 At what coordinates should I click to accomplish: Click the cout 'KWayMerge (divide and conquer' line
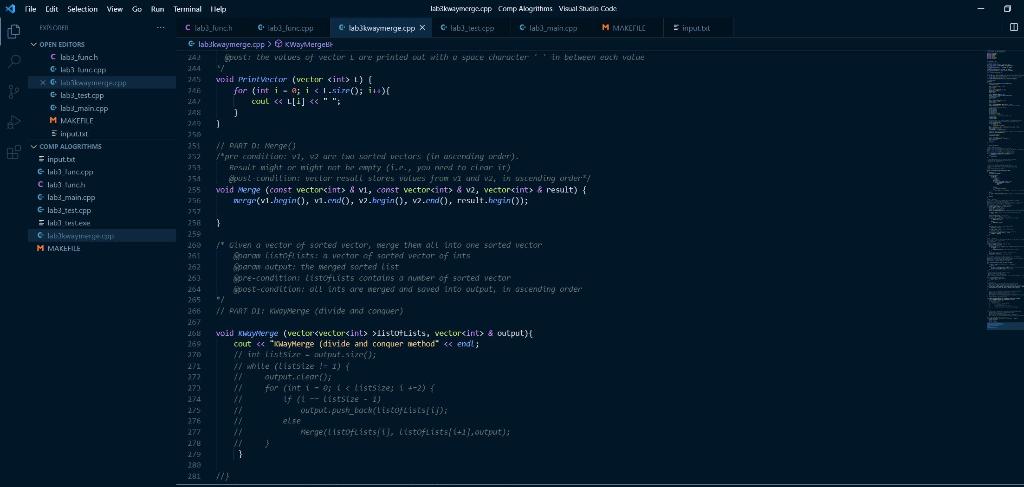pos(356,344)
